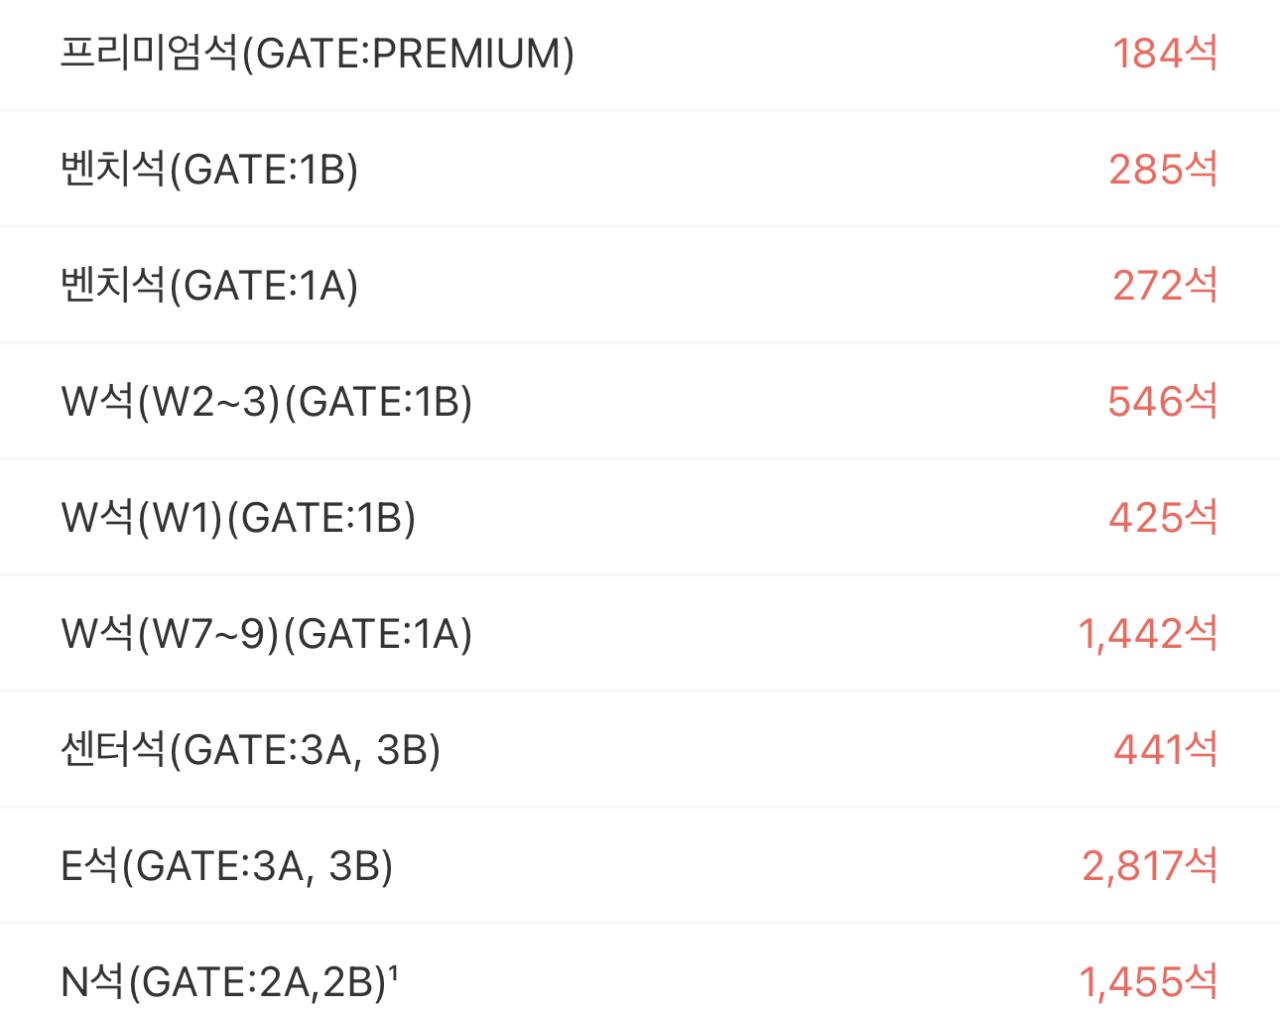Choose W석(W7~9)(GATE:1A) section
Screen dimensions: 1280x1013
tap(640, 633)
